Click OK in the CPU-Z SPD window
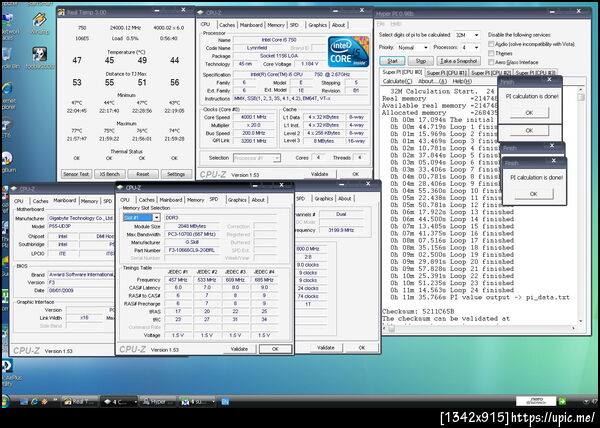 275,349
